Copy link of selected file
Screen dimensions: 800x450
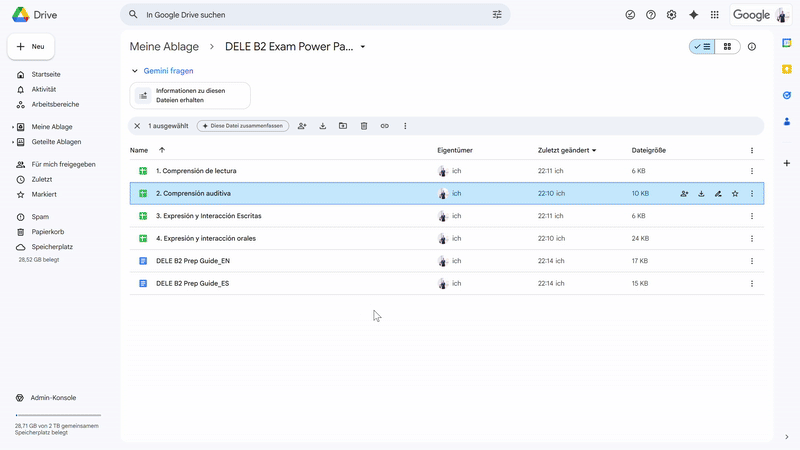[x=384, y=126]
